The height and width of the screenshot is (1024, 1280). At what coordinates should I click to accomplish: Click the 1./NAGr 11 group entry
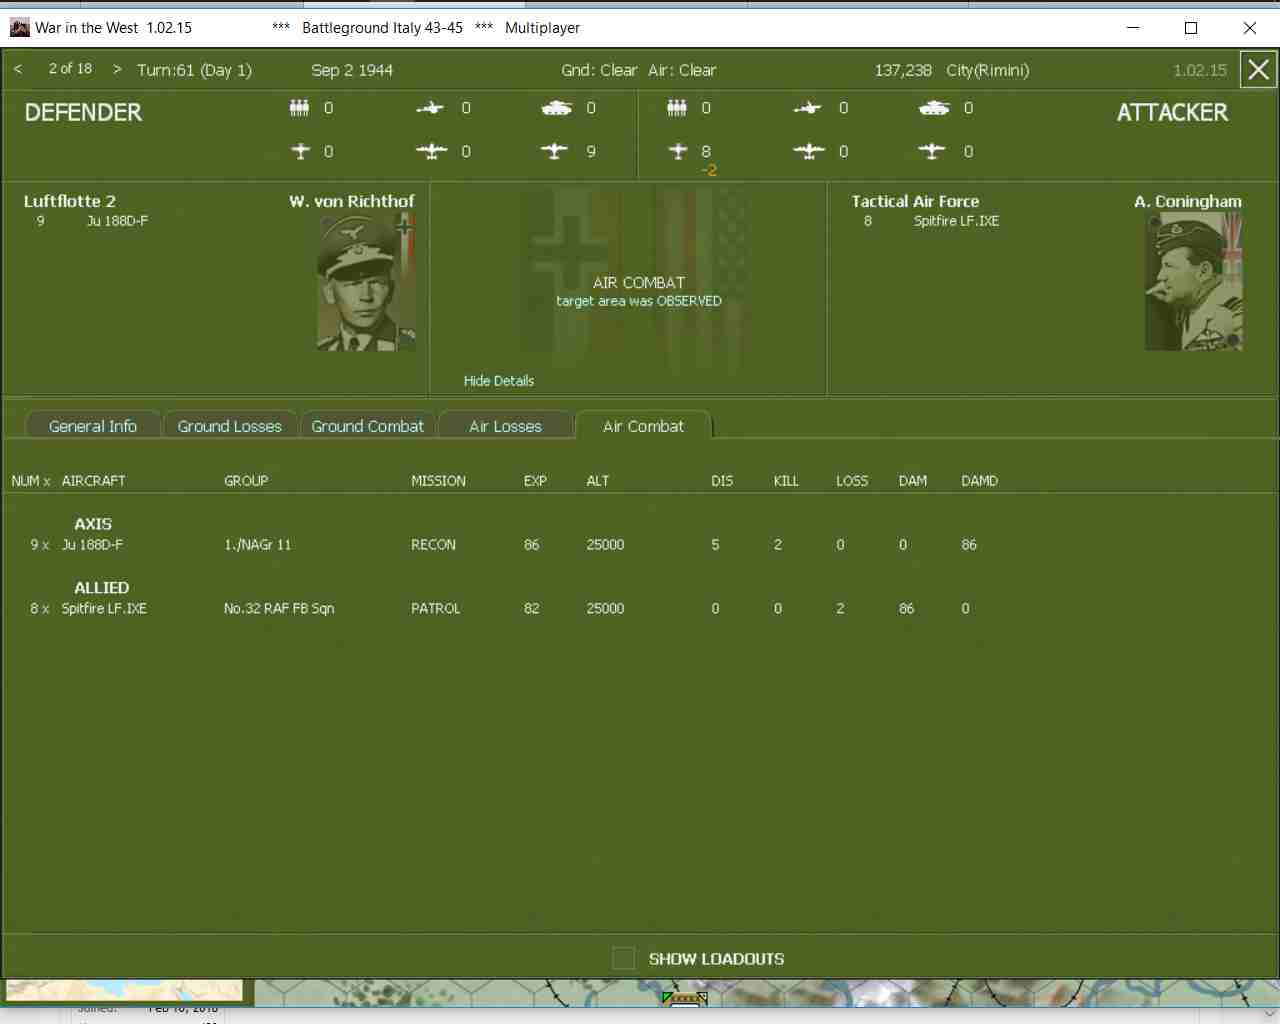pos(258,545)
